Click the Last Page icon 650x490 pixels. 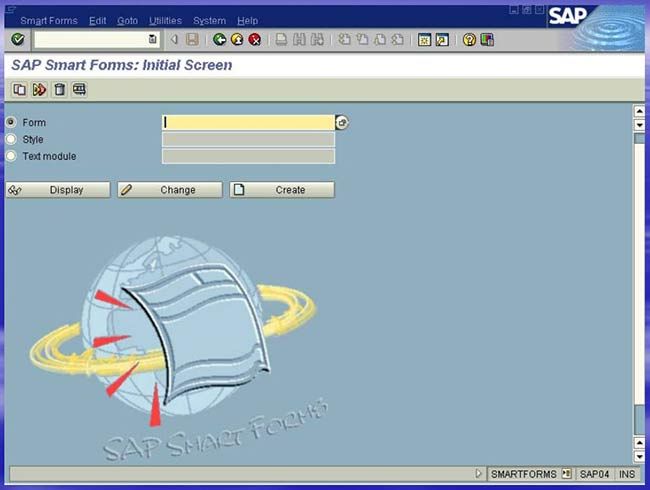[398, 39]
